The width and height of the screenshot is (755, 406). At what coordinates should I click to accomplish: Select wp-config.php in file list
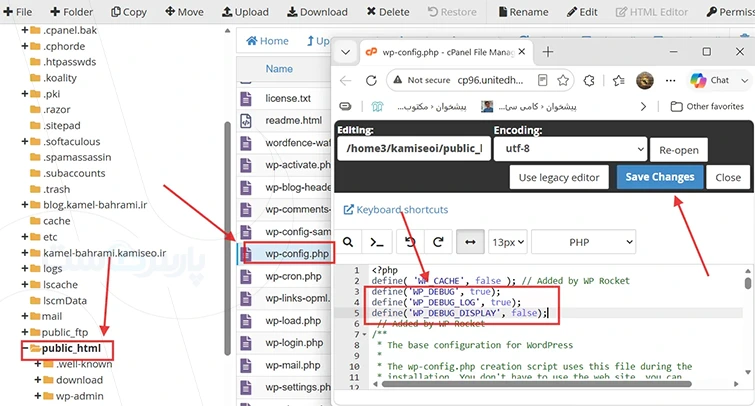pyautogui.click(x=297, y=254)
